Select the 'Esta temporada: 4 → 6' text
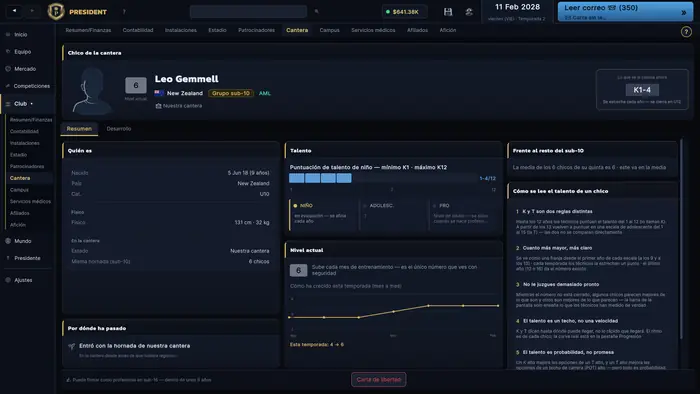700x394 pixels. click(317, 344)
